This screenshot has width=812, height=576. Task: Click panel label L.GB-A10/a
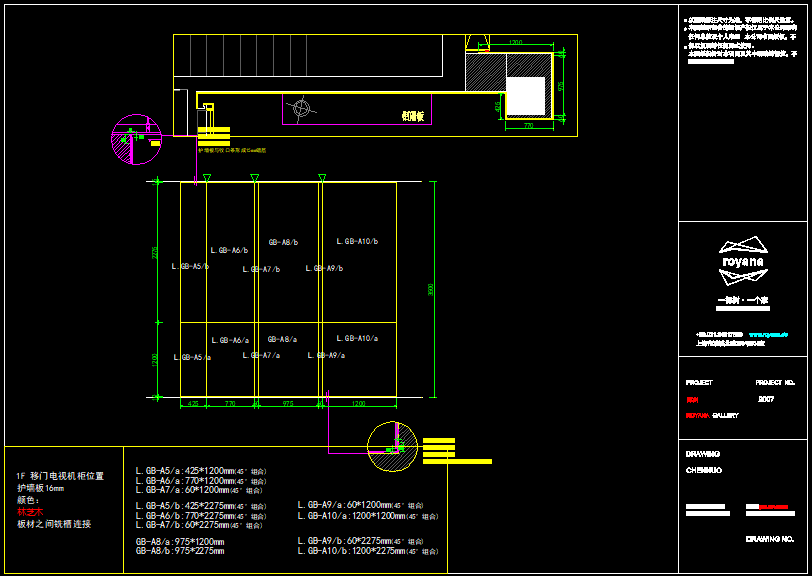pyautogui.click(x=357, y=339)
